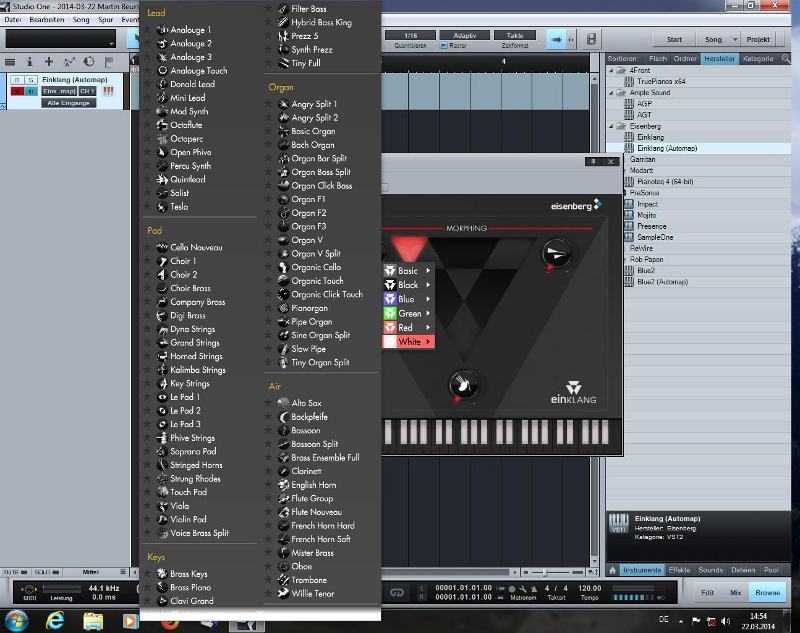Toggle input monitor on Einklang track

click(x=31, y=91)
